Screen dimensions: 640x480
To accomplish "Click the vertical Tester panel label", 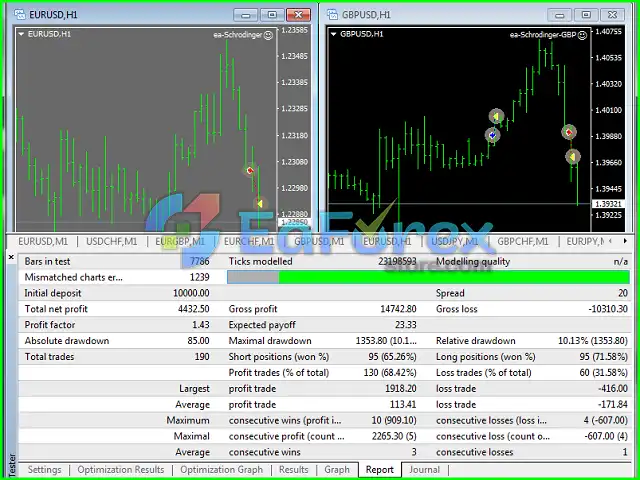I will (11, 464).
